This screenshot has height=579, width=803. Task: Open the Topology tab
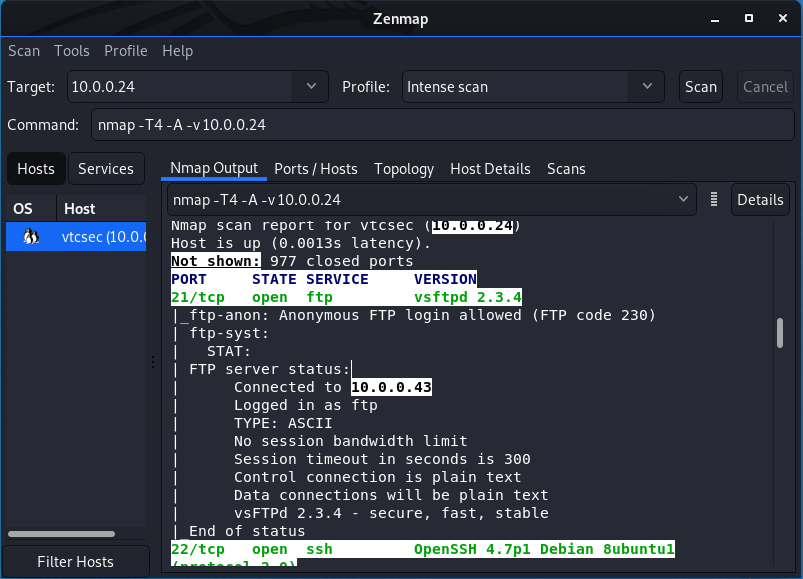coord(404,169)
